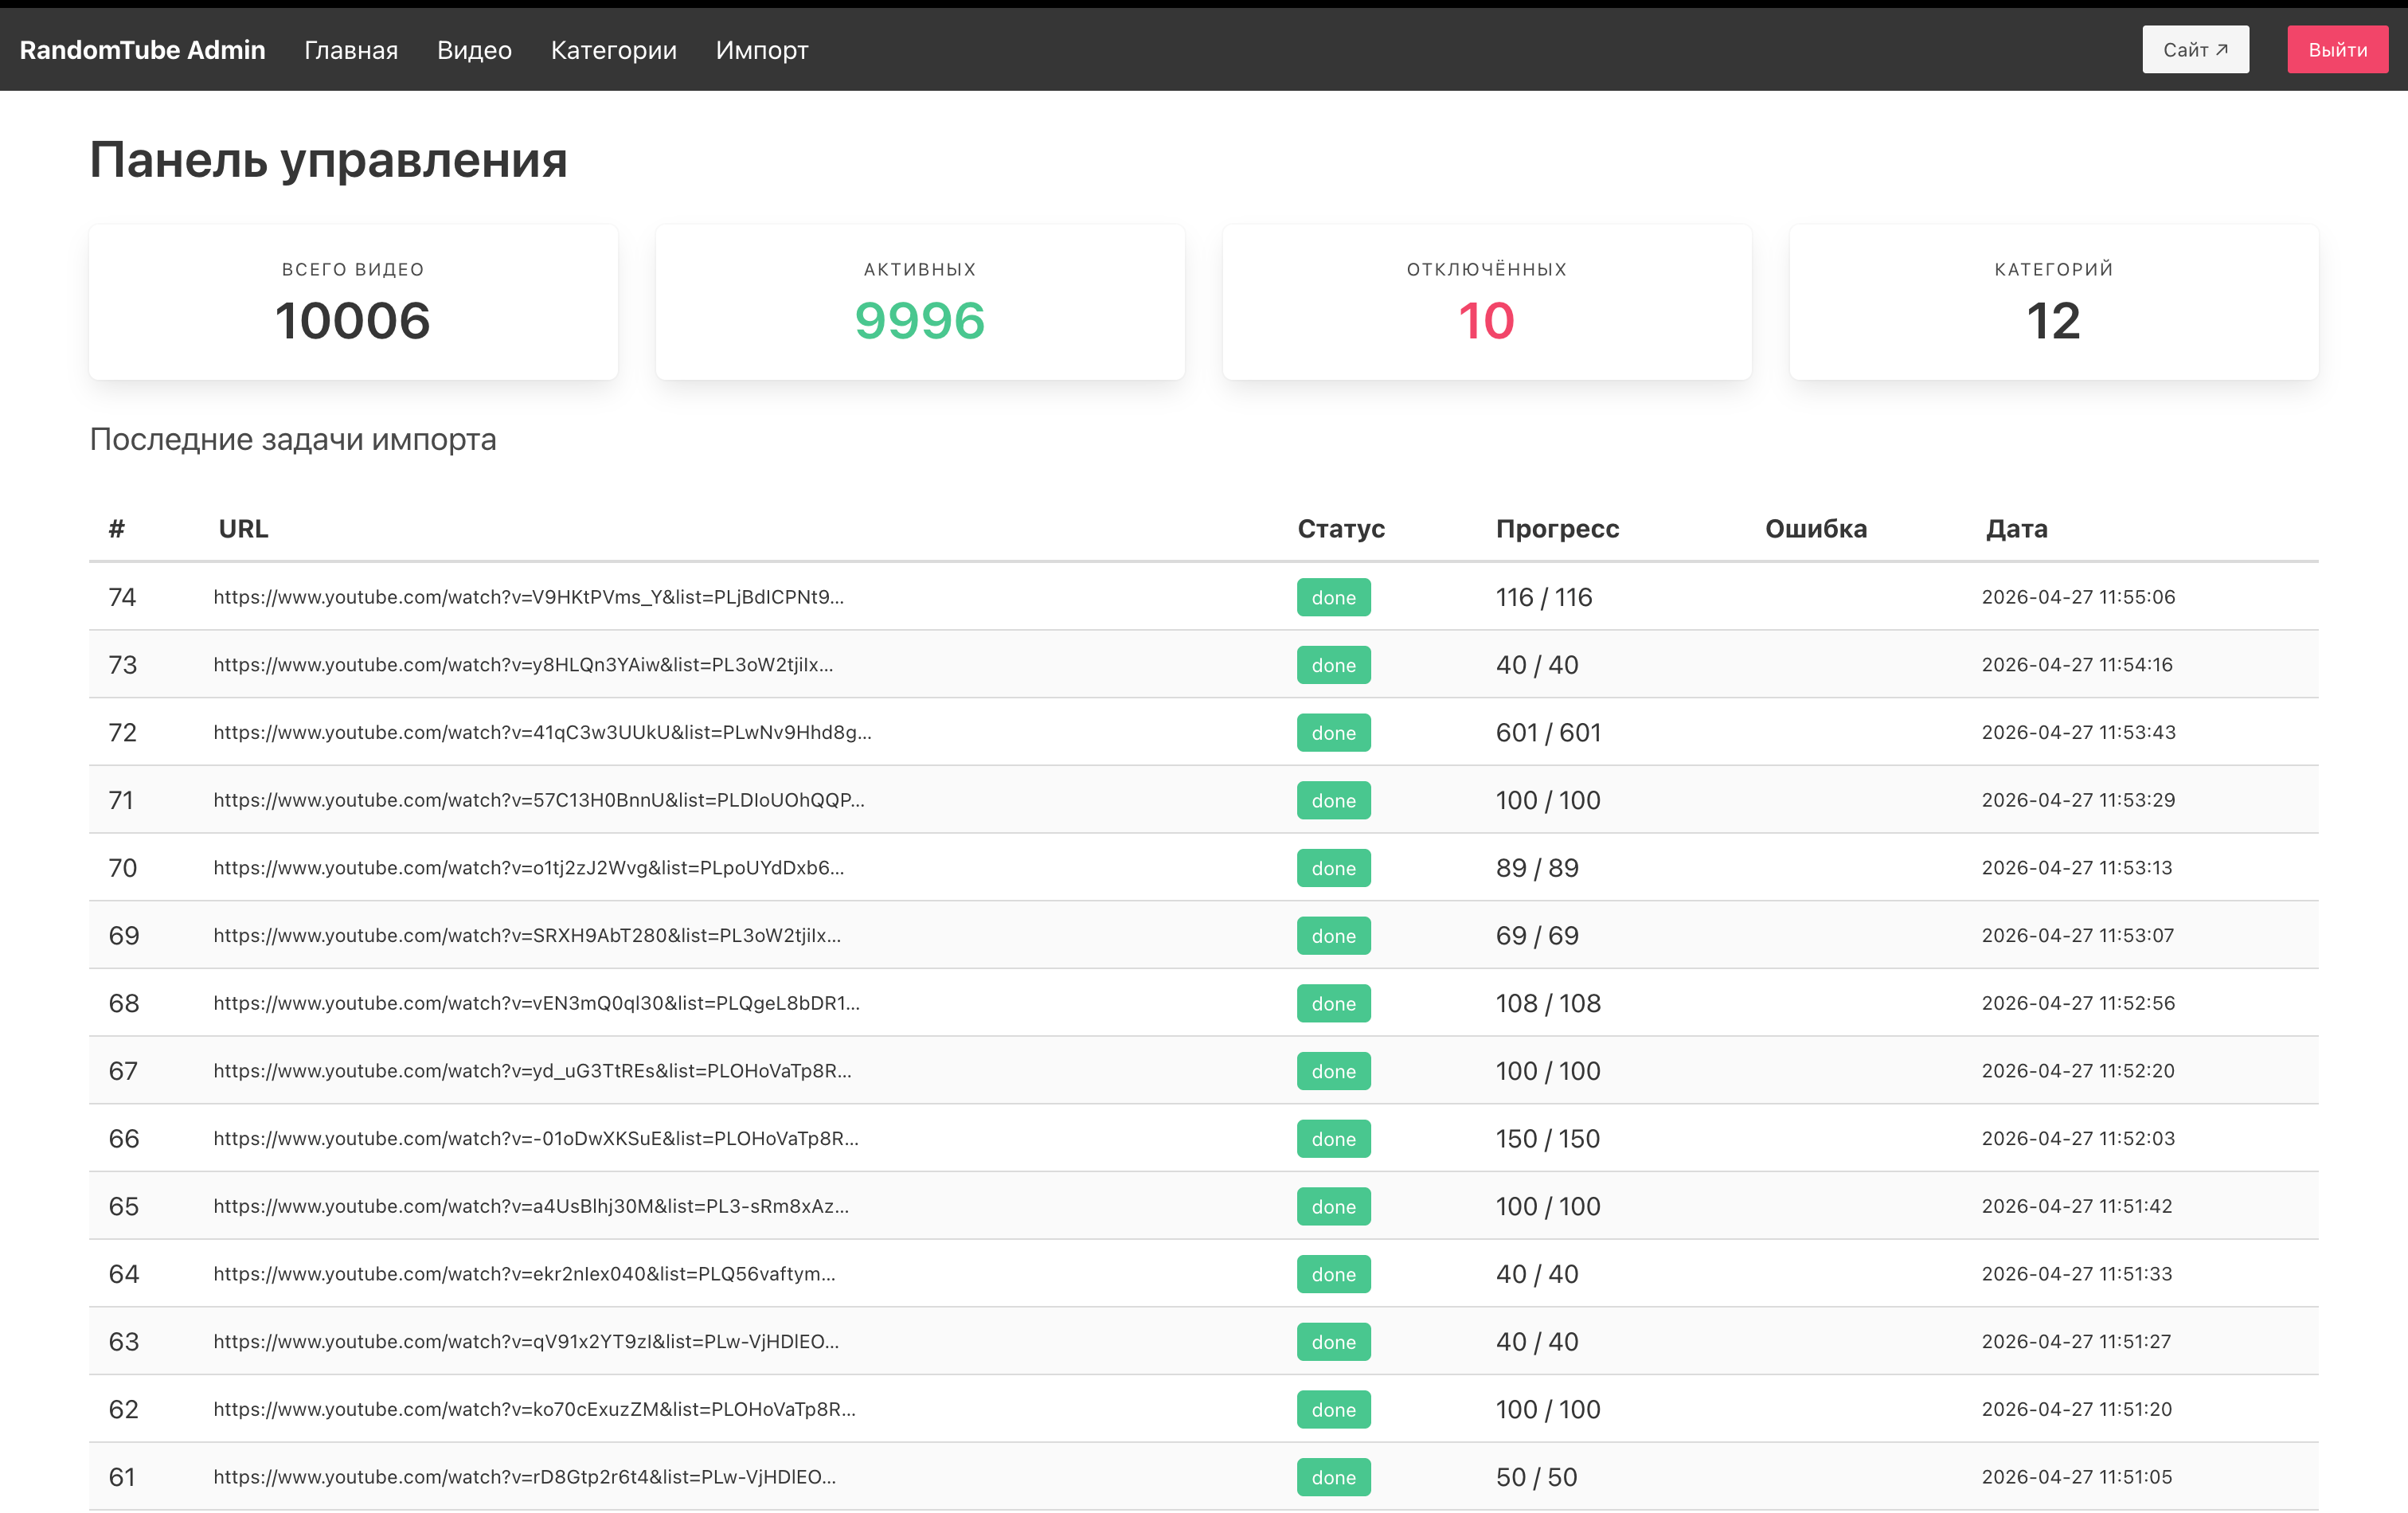Click the red Выйти button
The width and height of the screenshot is (2408, 1513).
pyautogui.click(x=2337, y=50)
